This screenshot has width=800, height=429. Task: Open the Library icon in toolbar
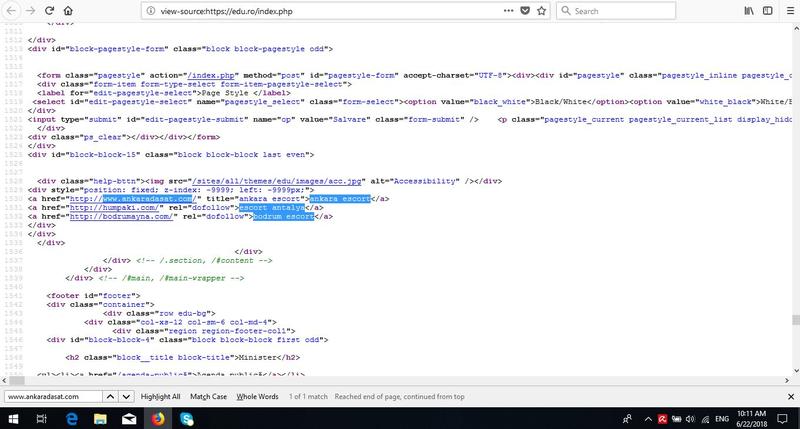coord(747,11)
